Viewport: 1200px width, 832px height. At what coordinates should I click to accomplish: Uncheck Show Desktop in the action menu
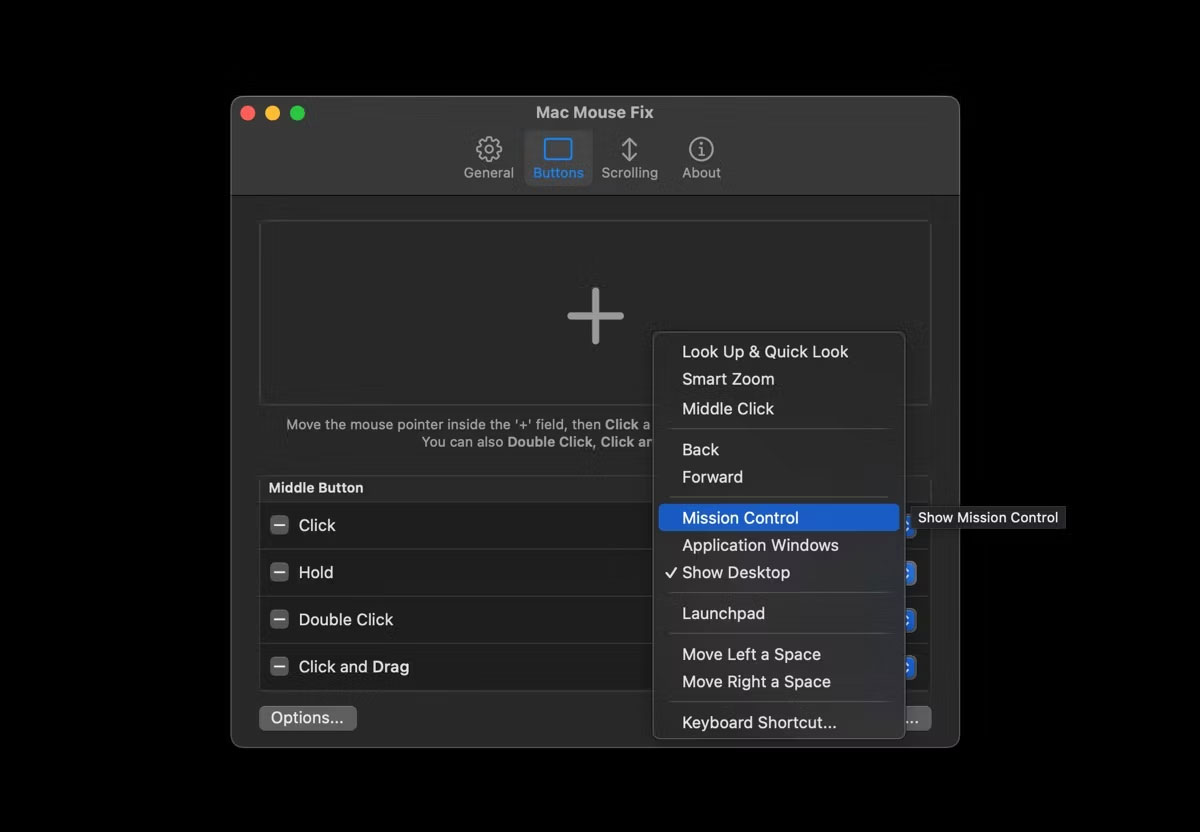(736, 572)
